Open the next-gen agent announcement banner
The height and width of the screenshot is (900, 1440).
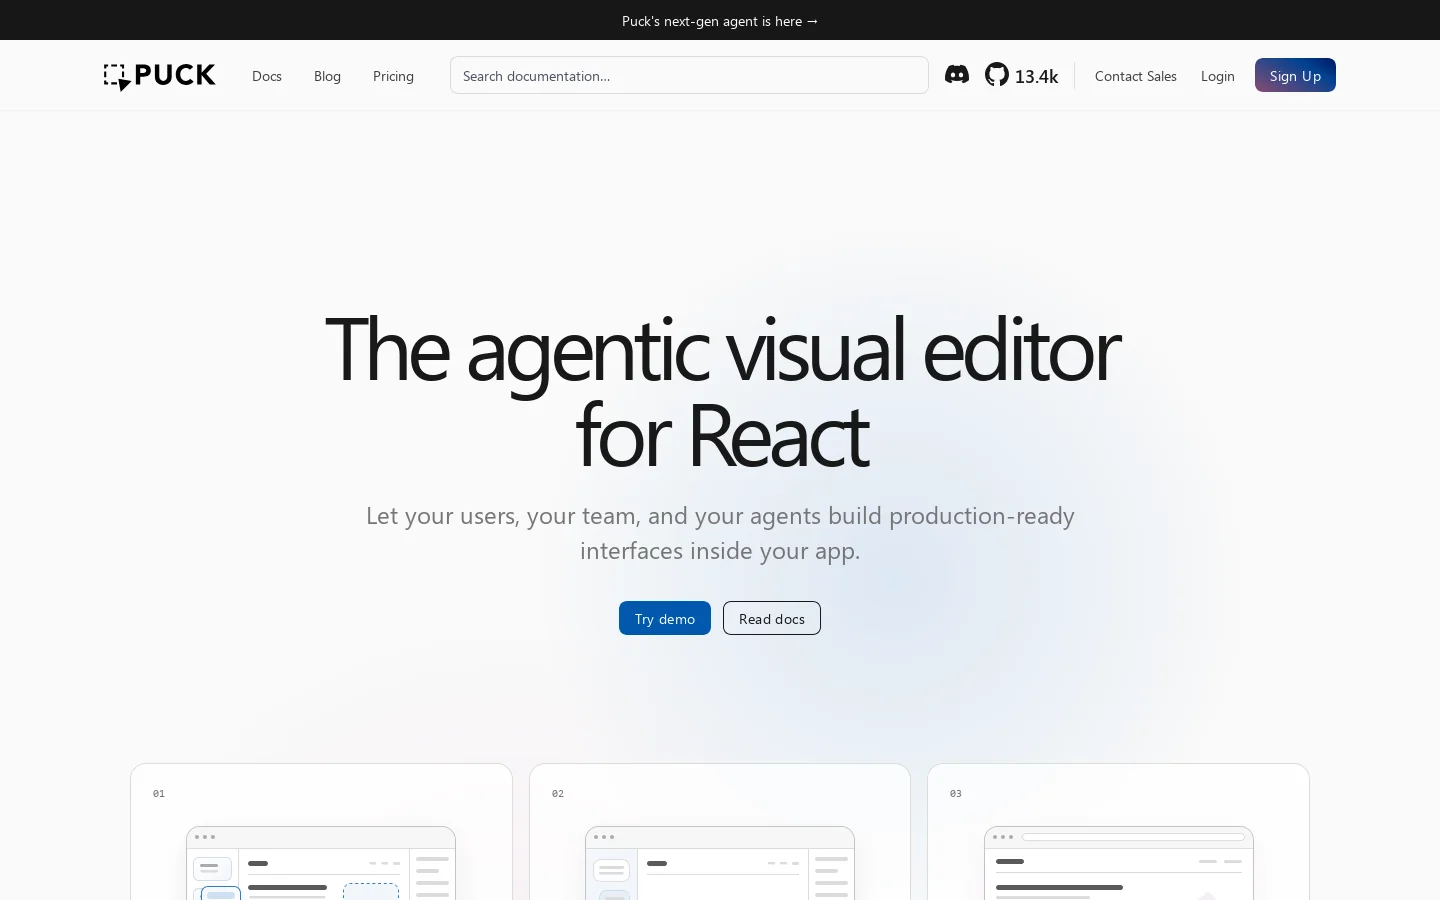[720, 20]
